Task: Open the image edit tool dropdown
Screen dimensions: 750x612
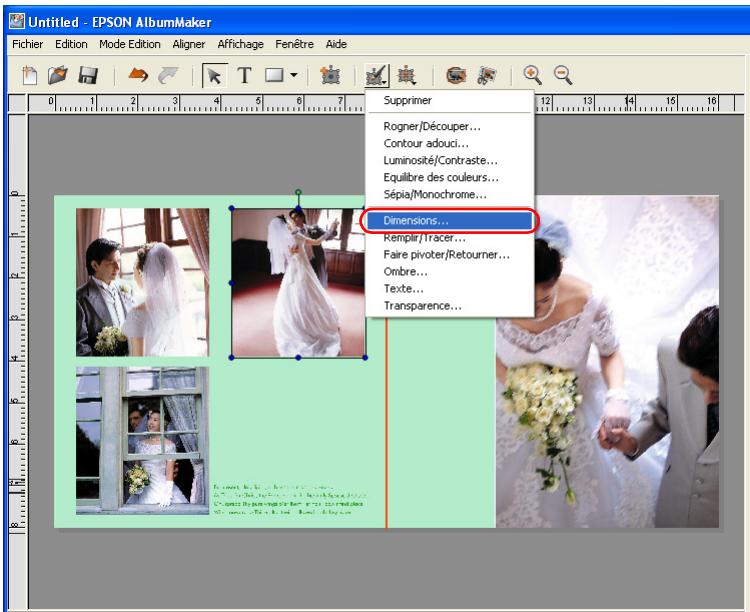Action: click(376, 76)
